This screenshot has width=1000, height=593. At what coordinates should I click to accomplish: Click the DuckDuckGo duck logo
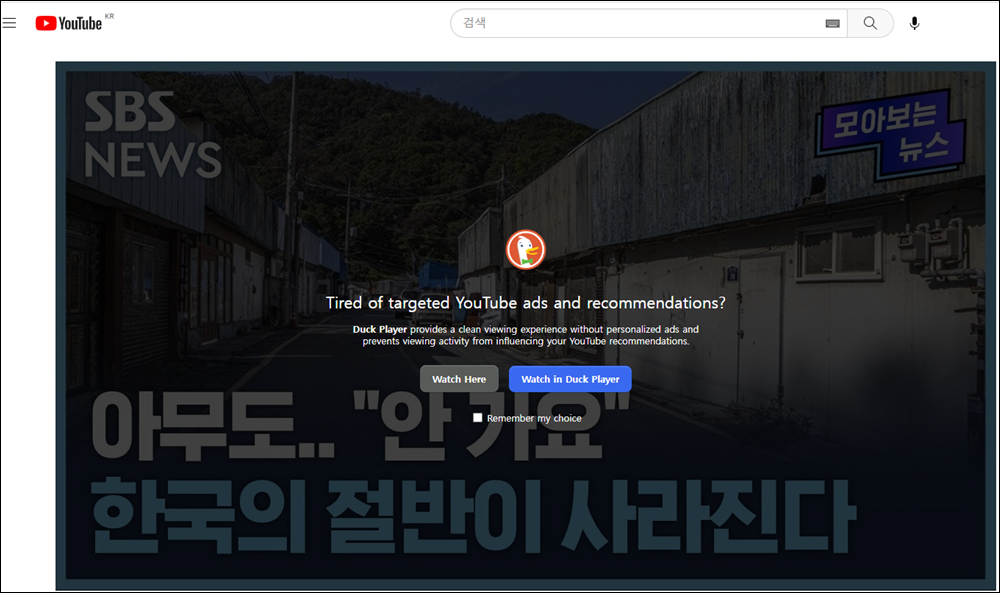[x=526, y=249]
